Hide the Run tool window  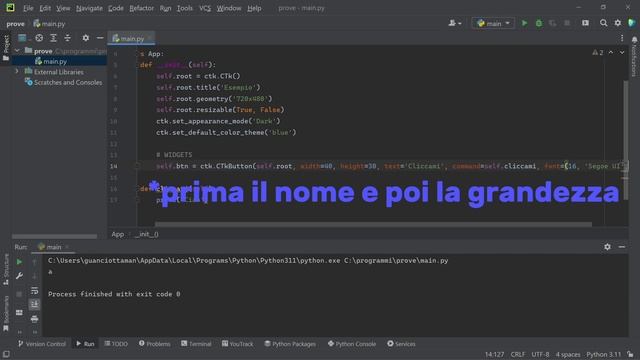622,247
